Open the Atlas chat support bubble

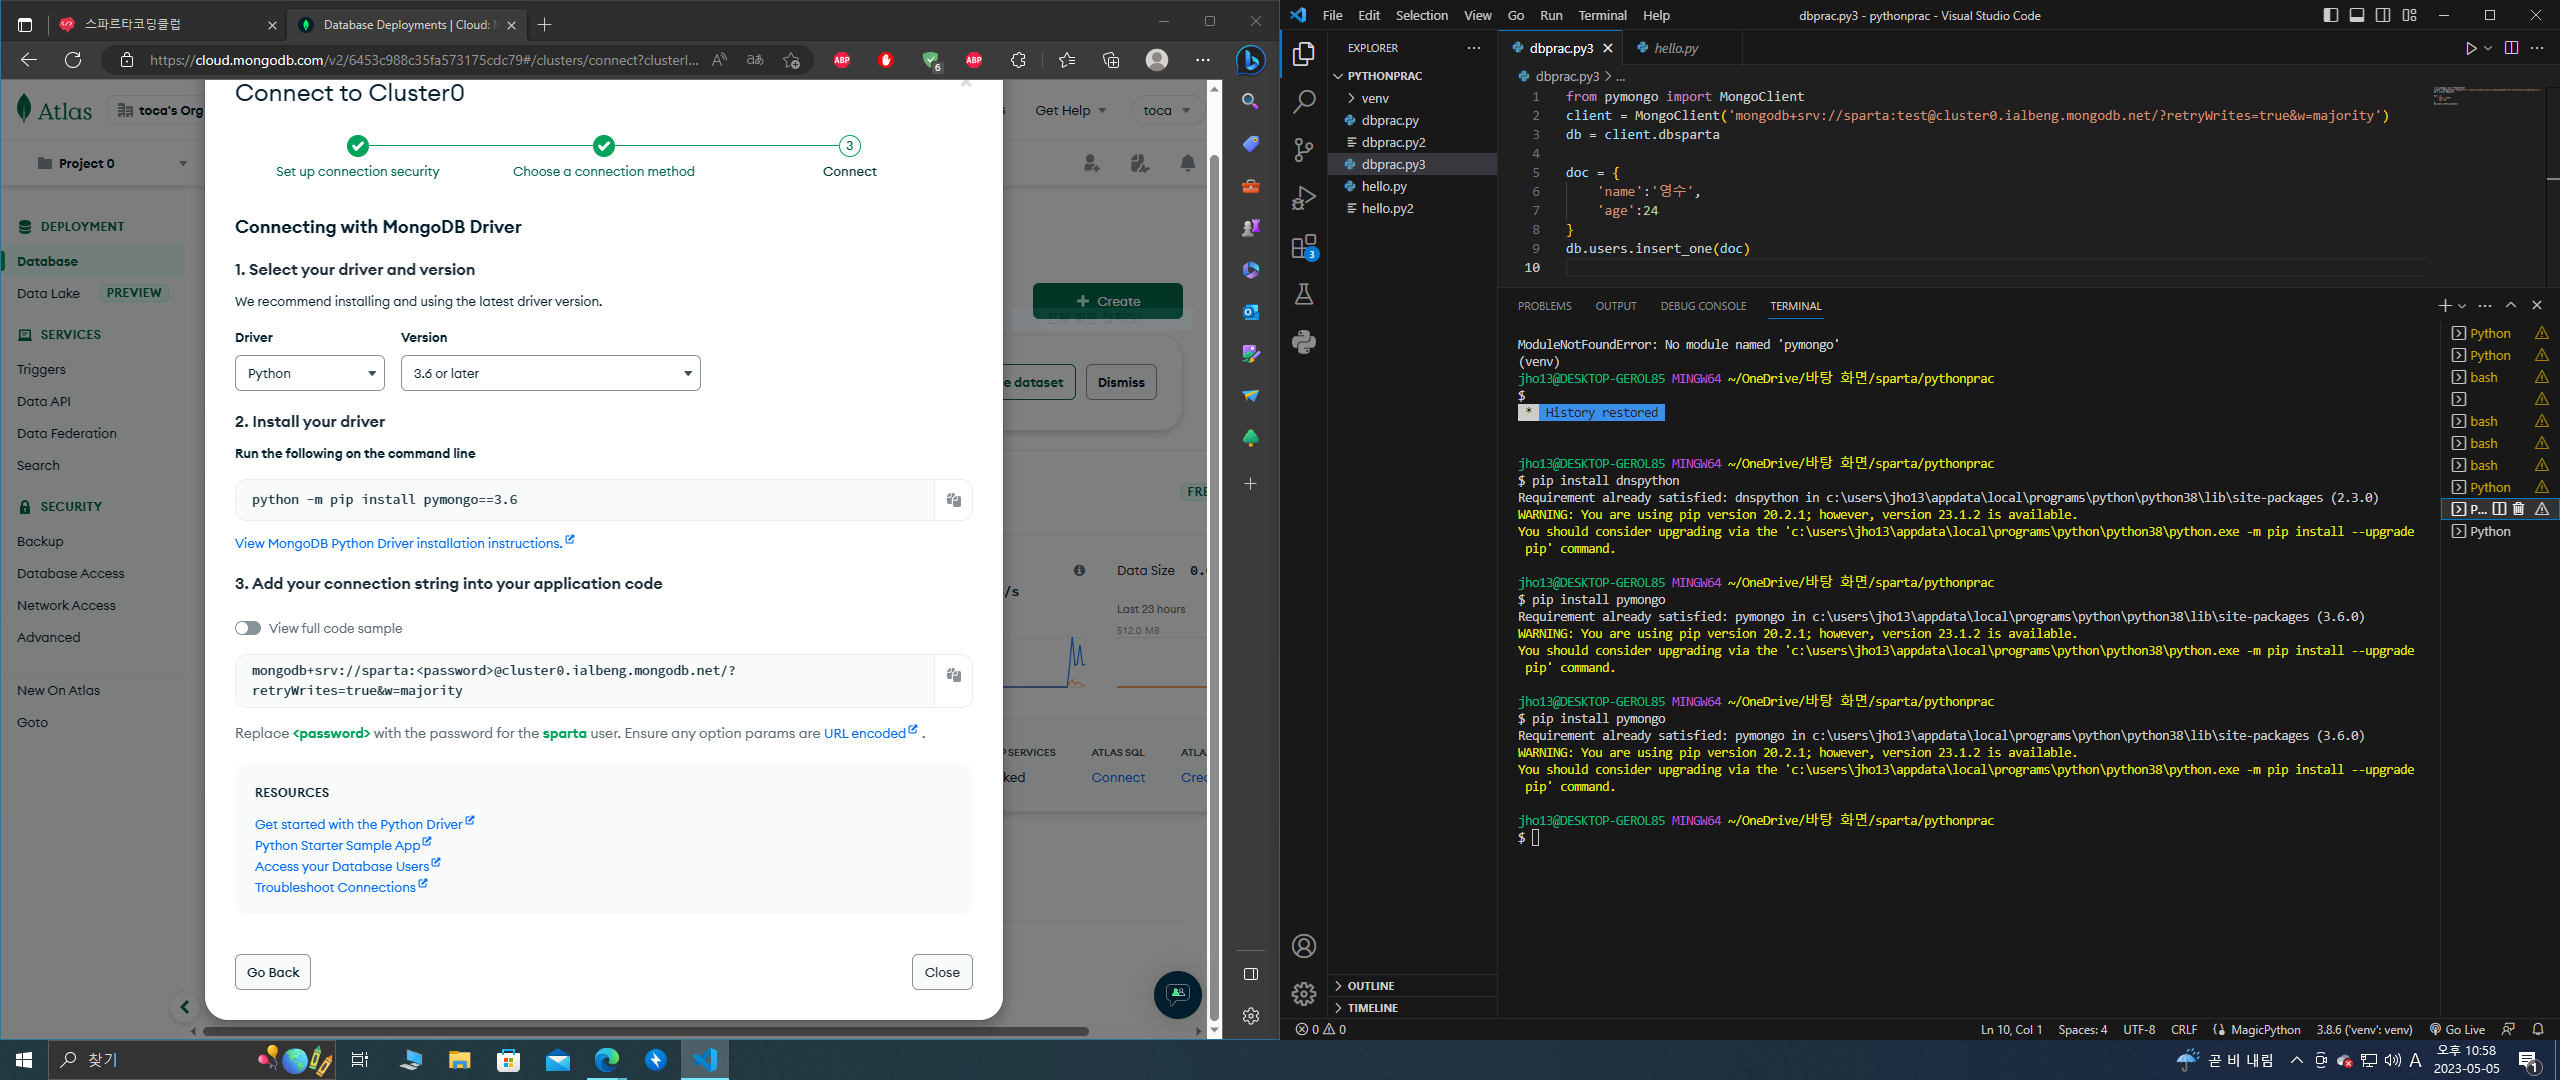coord(1177,994)
